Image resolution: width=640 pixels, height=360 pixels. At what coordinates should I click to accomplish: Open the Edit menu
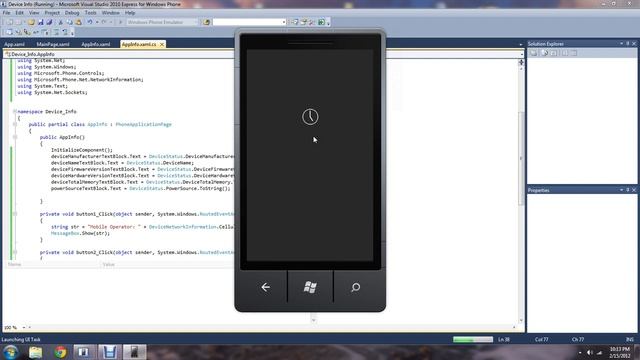(19, 13)
